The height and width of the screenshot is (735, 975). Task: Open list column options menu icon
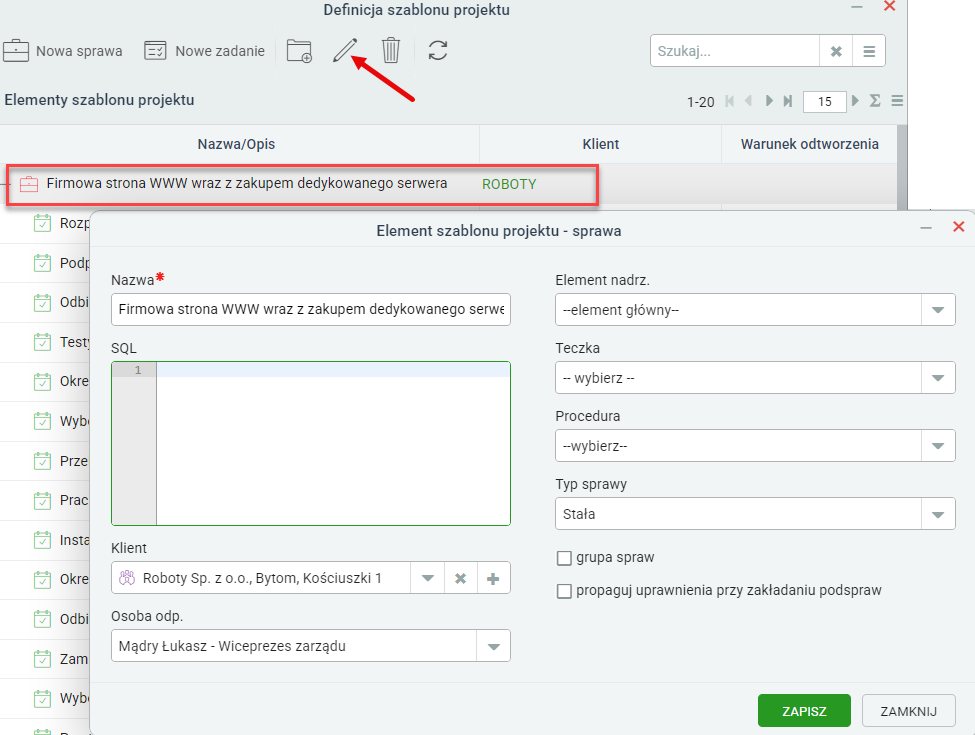point(897,101)
